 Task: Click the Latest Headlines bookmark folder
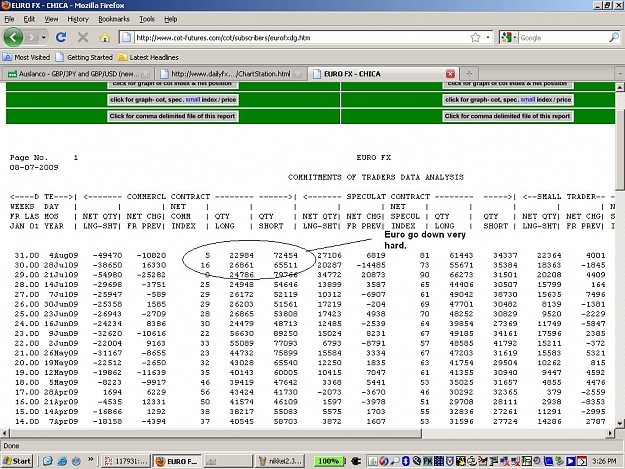(148, 57)
